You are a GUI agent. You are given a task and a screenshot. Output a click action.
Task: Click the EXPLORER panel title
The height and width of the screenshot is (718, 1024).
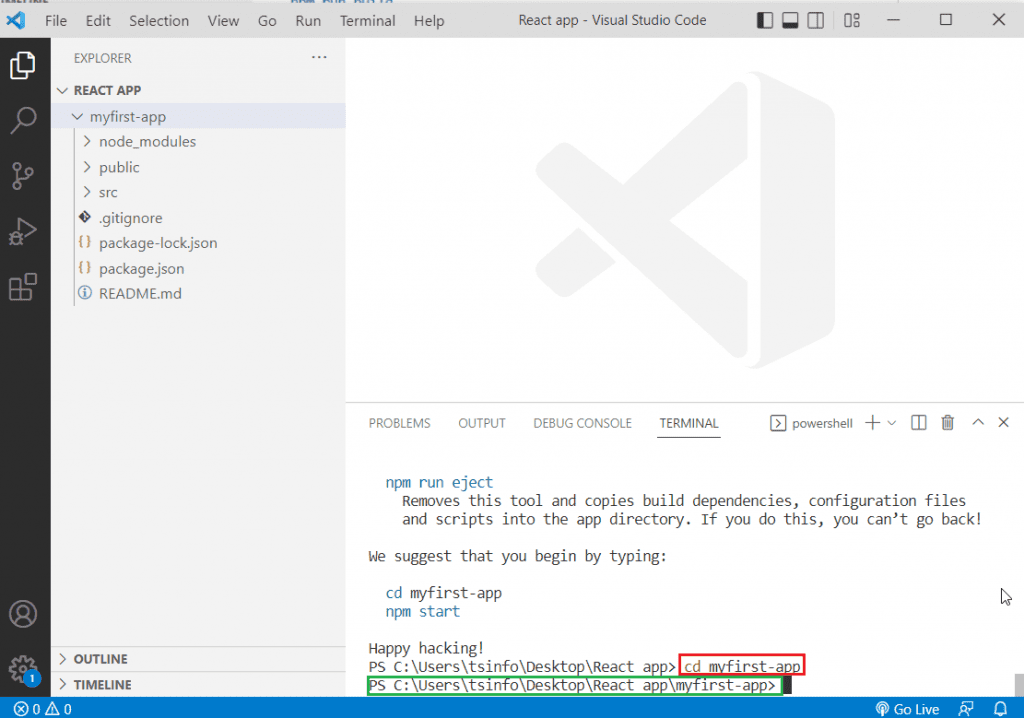pyautogui.click(x=103, y=58)
